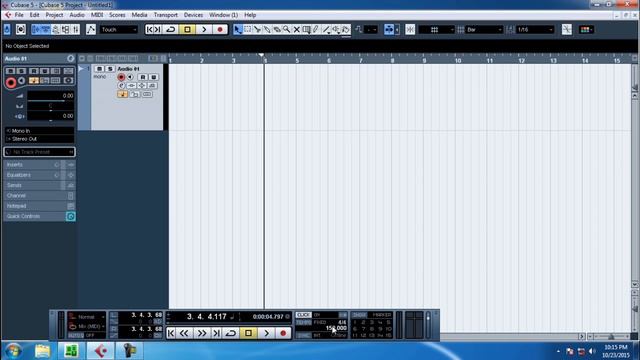Open the File menu

click(x=19, y=15)
